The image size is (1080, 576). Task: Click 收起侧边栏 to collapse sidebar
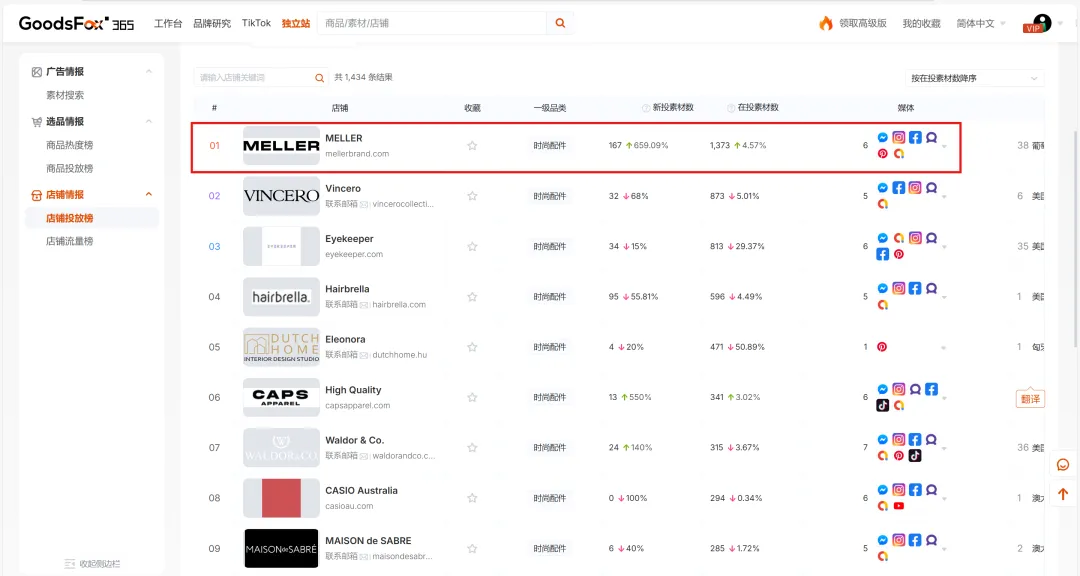(92, 564)
